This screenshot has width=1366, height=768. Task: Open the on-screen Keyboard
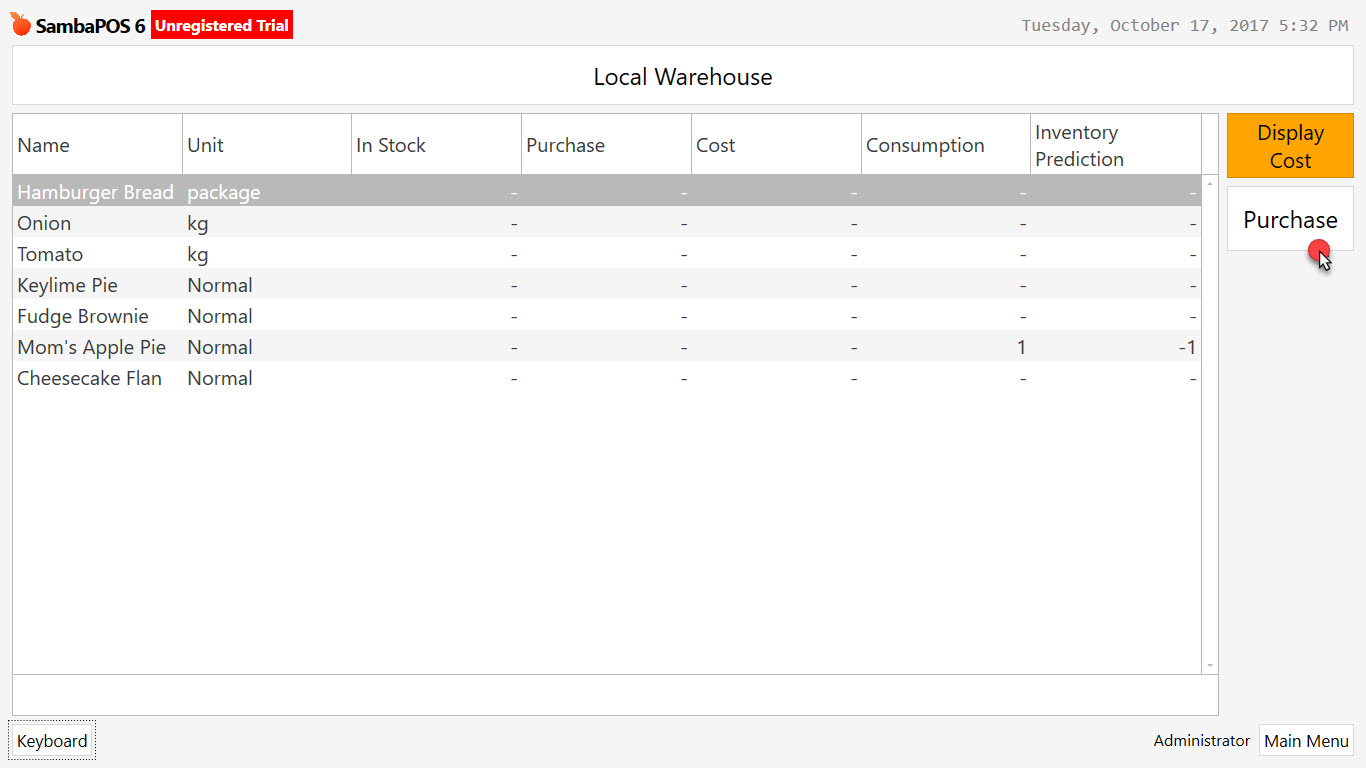[x=51, y=740]
